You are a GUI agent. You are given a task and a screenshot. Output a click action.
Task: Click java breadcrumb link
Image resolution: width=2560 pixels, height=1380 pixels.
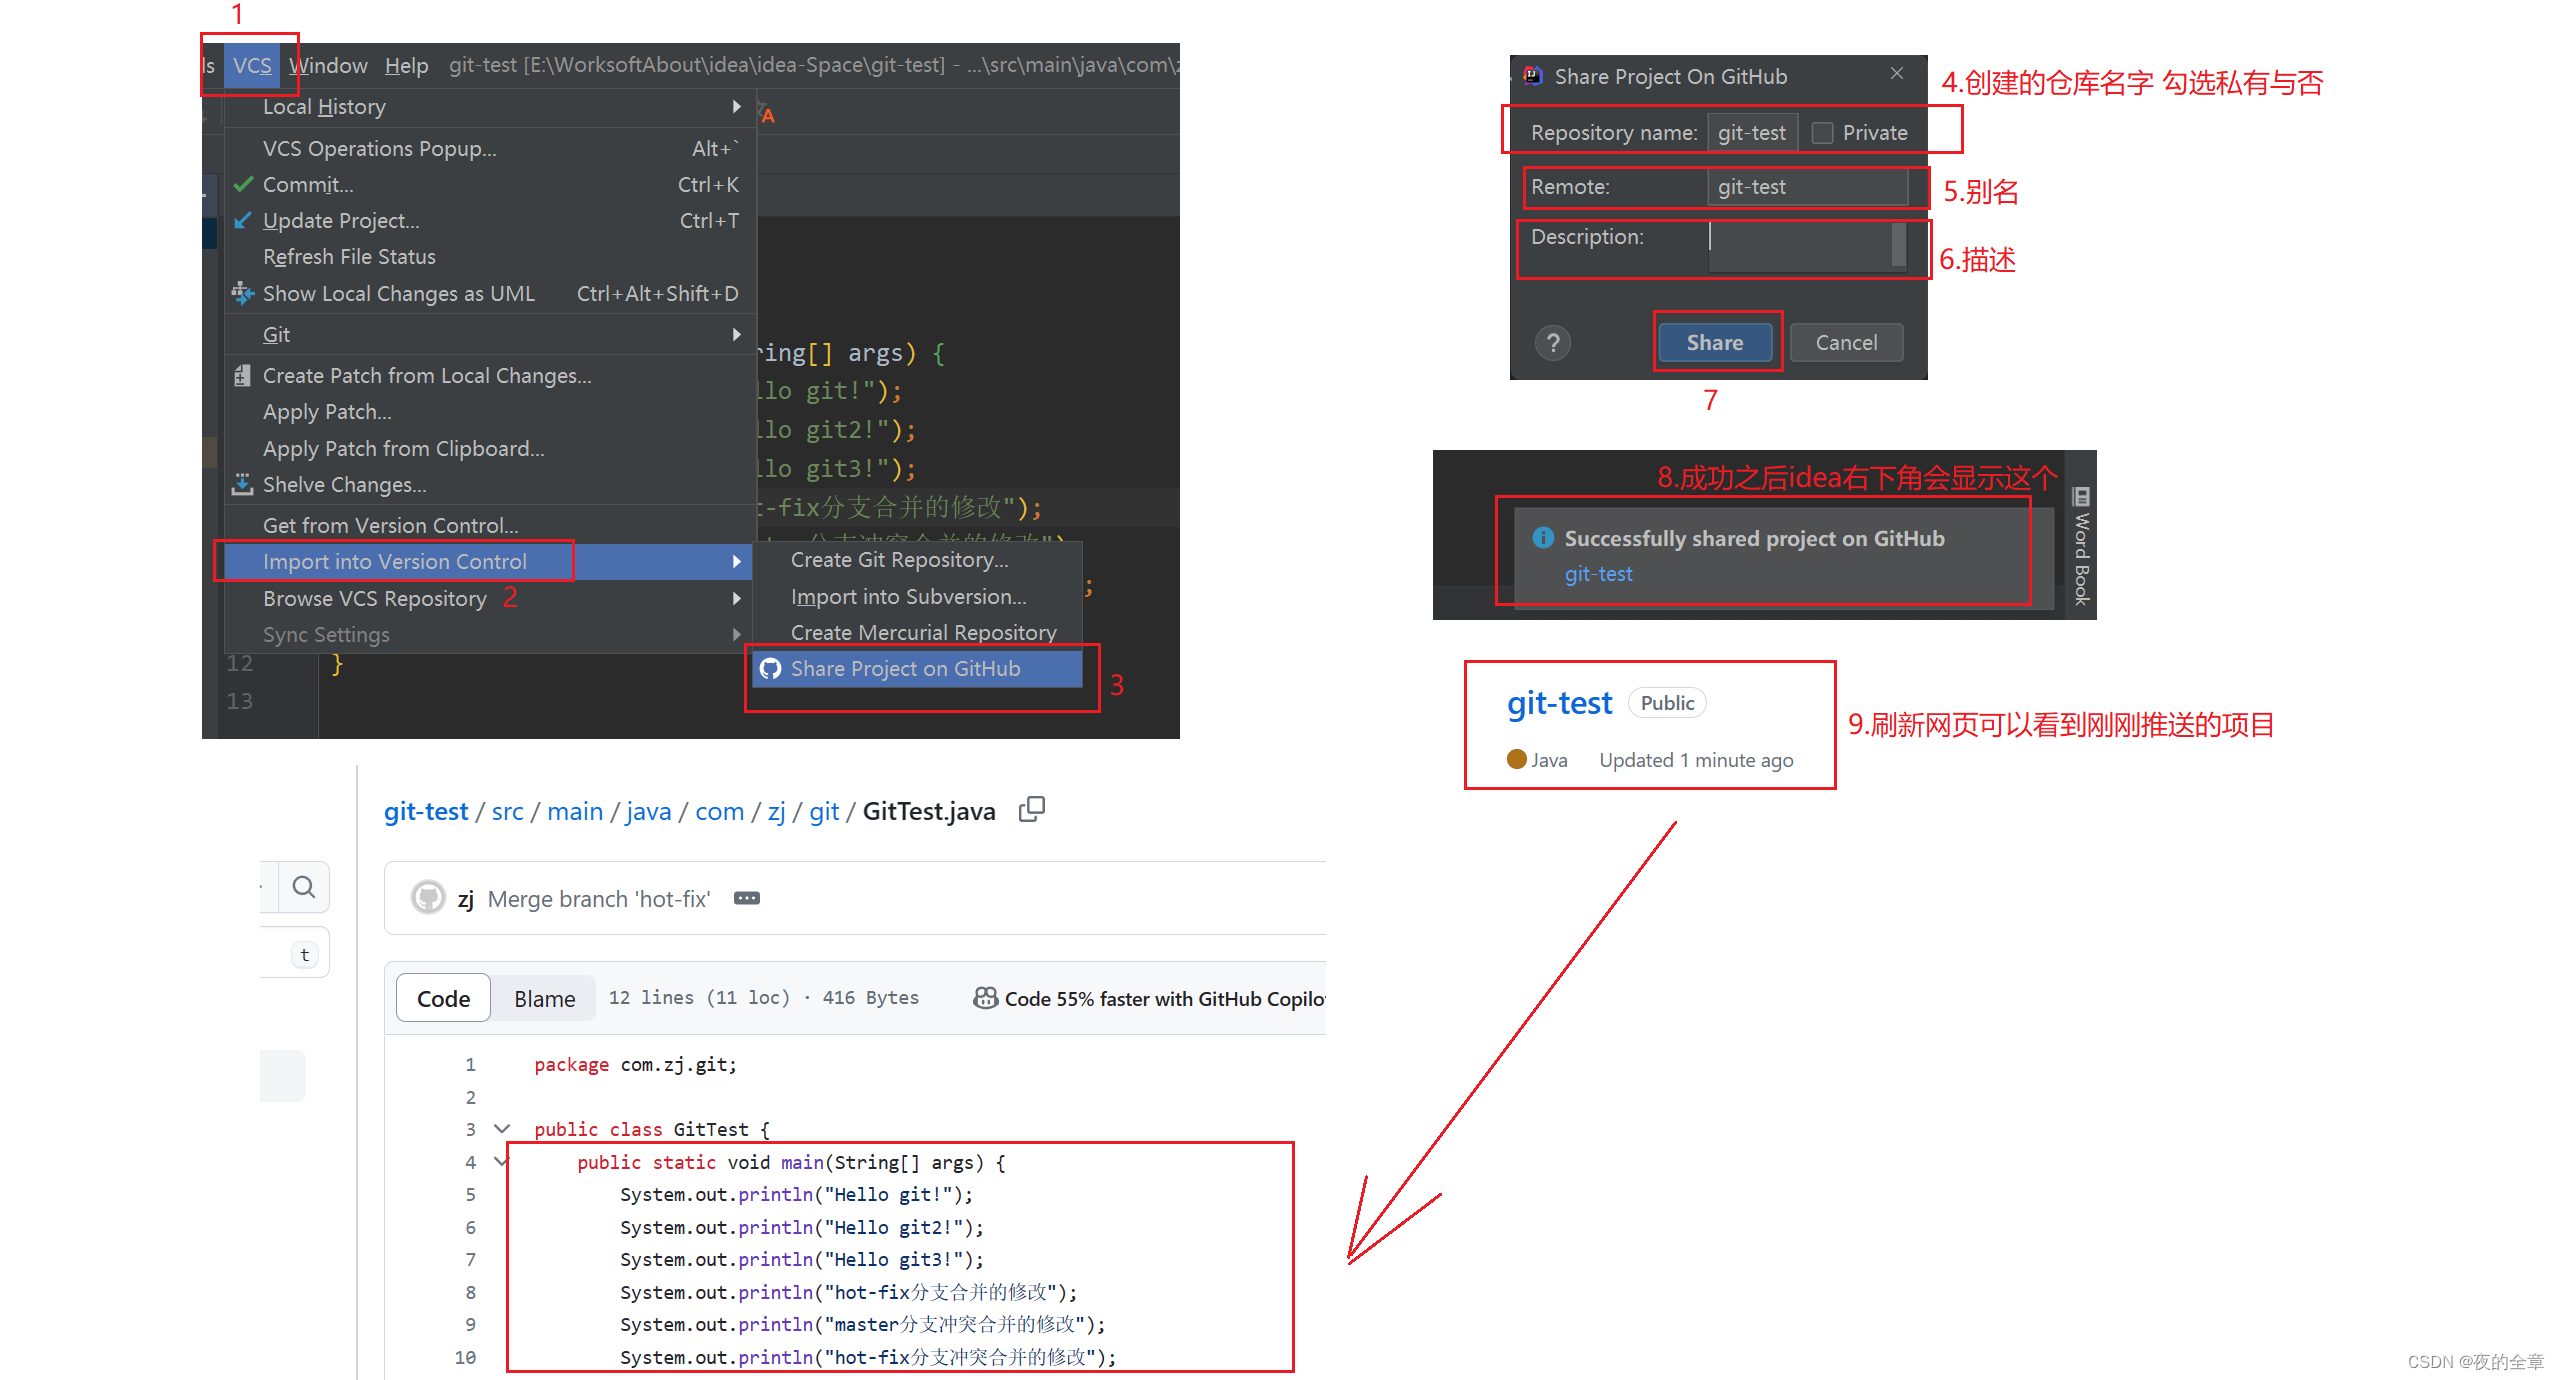point(649,811)
